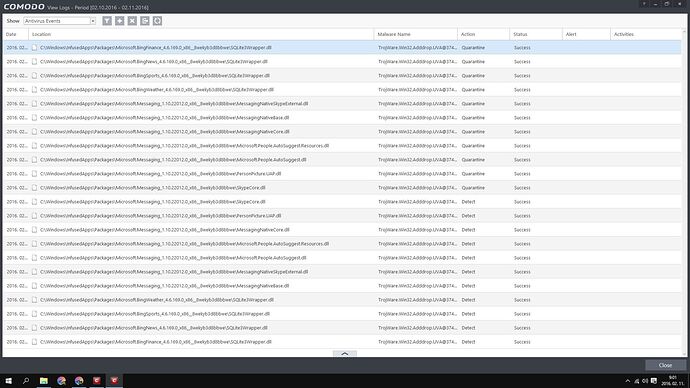Click file icon of quarantined BingFinance SQLite3Wrapper row
The image size is (690, 388).
point(34,48)
